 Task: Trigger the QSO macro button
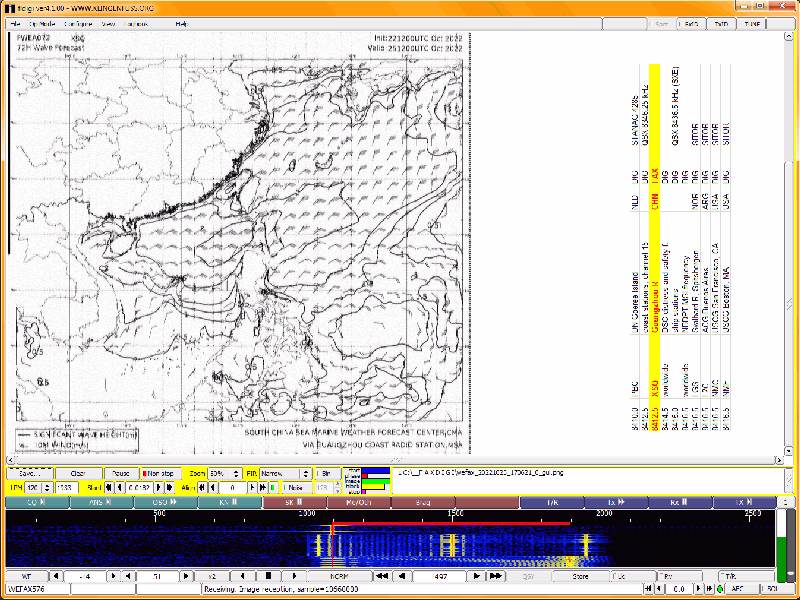[165, 502]
